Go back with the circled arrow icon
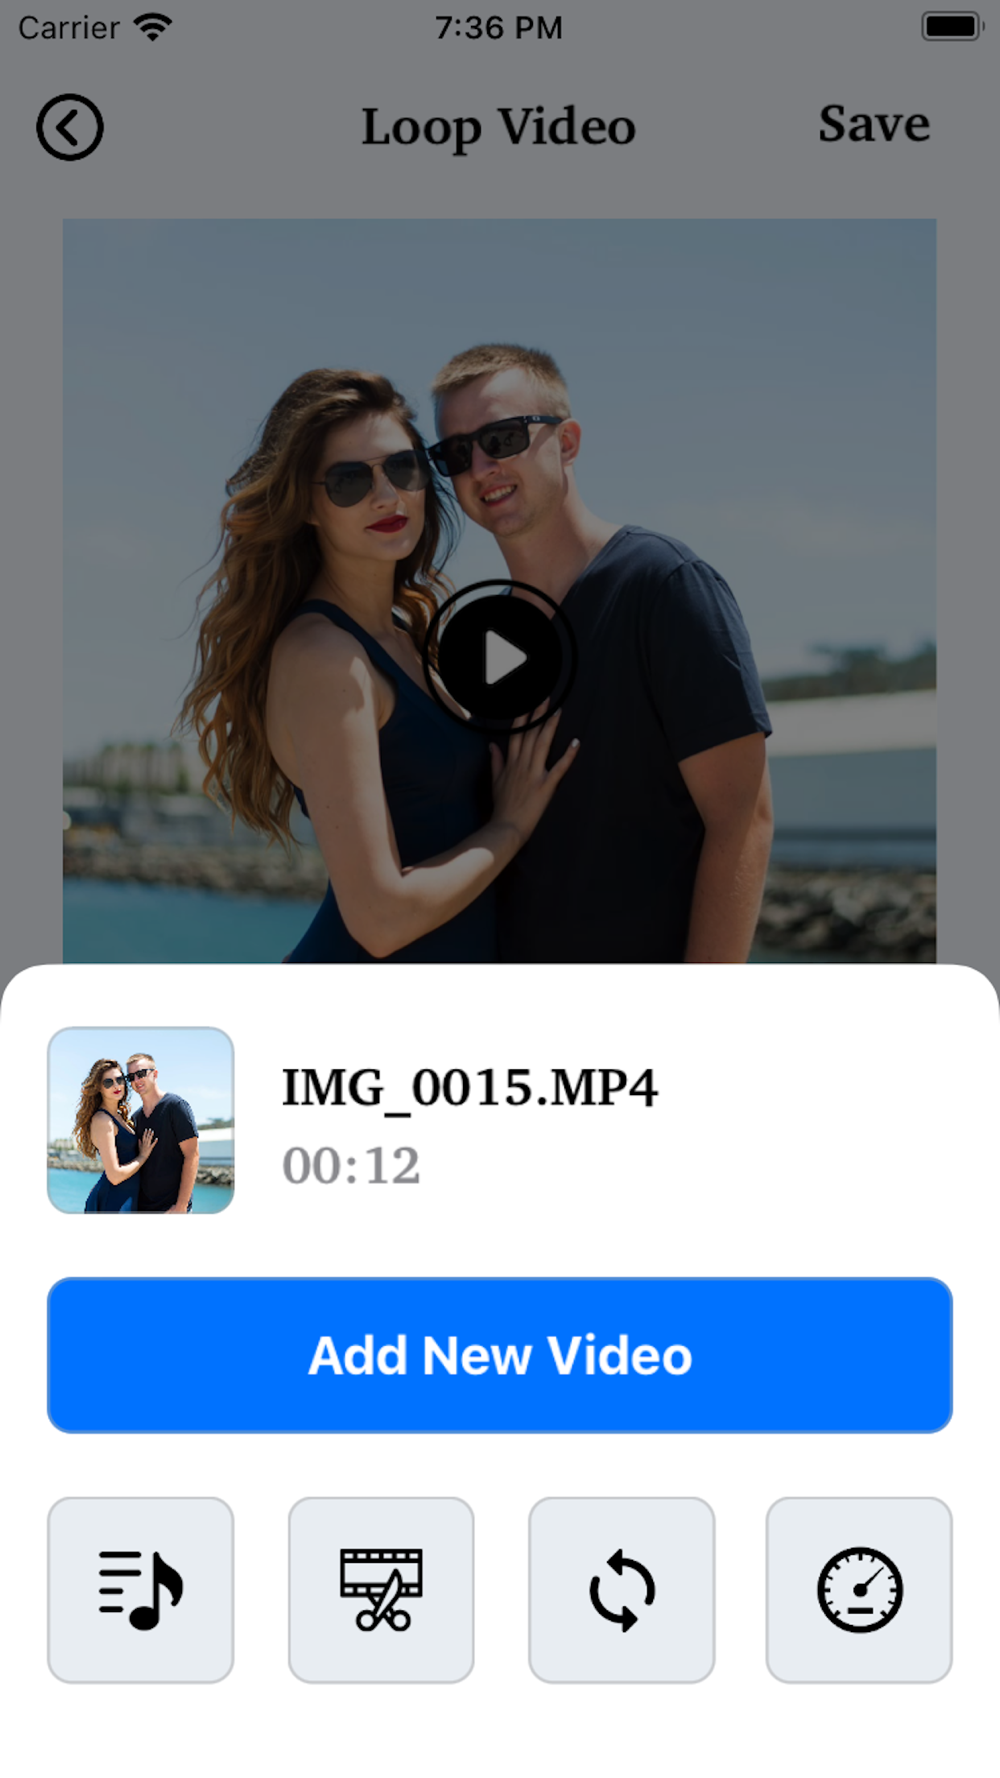The width and height of the screenshot is (1000, 1778). (x=70, y=128)
